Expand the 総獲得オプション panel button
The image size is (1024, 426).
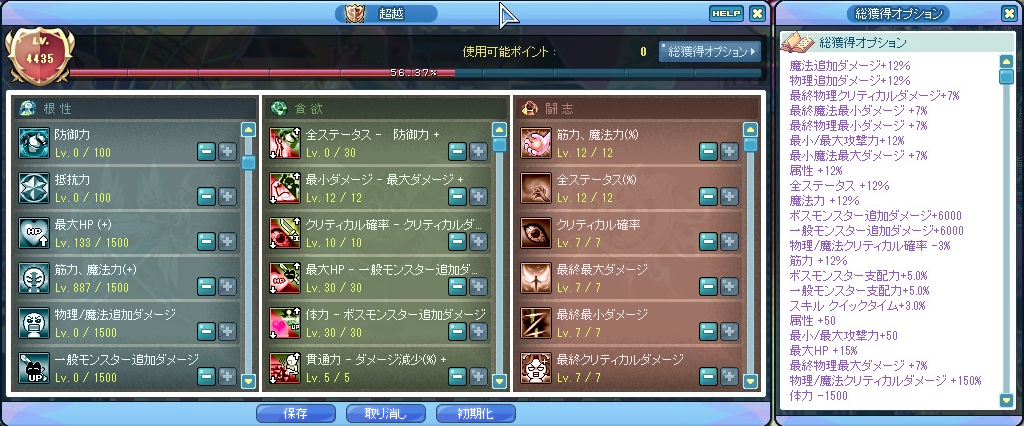710,51
